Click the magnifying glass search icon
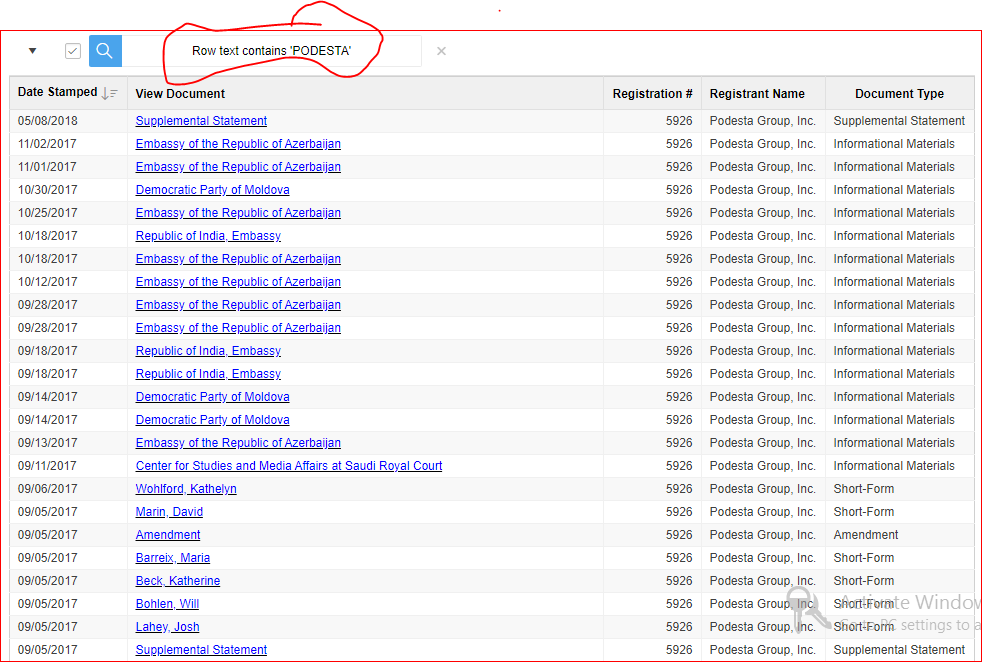The width and height of the screenshot is (982, 662). tap(105, 51)
